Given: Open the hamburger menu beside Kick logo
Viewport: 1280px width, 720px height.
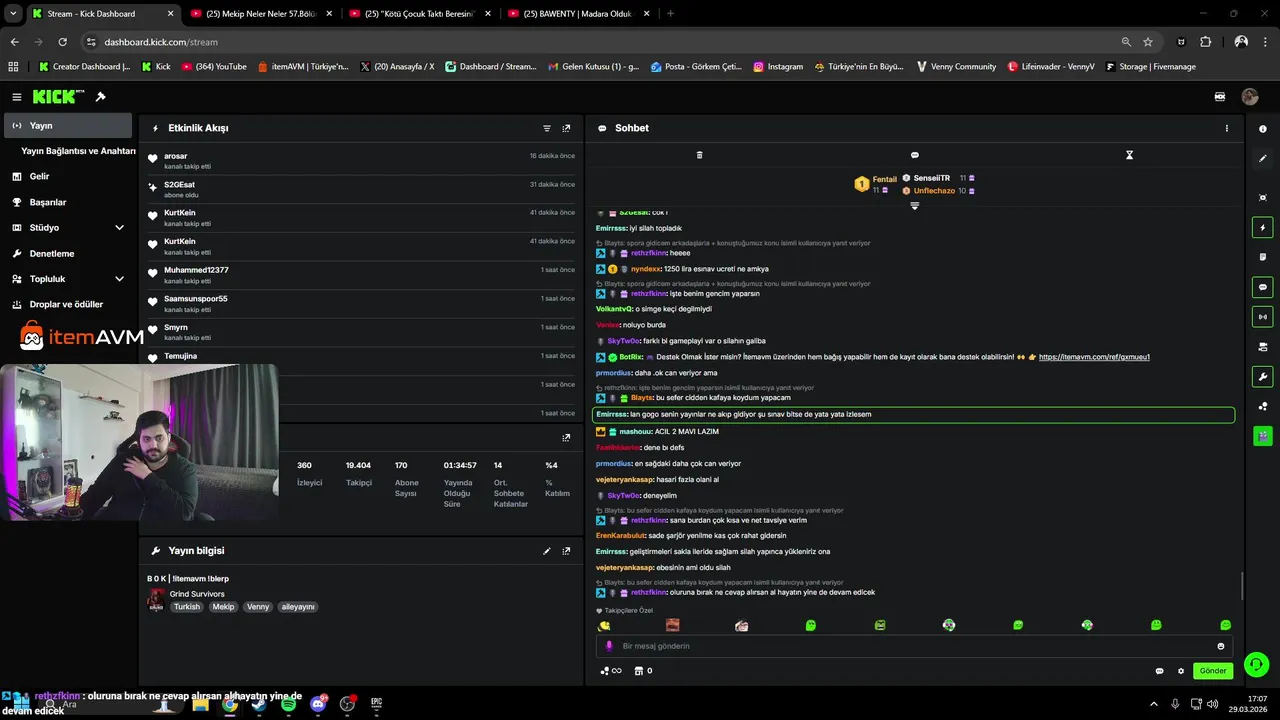Looking at the screenshot, I should tap(17, 97).
